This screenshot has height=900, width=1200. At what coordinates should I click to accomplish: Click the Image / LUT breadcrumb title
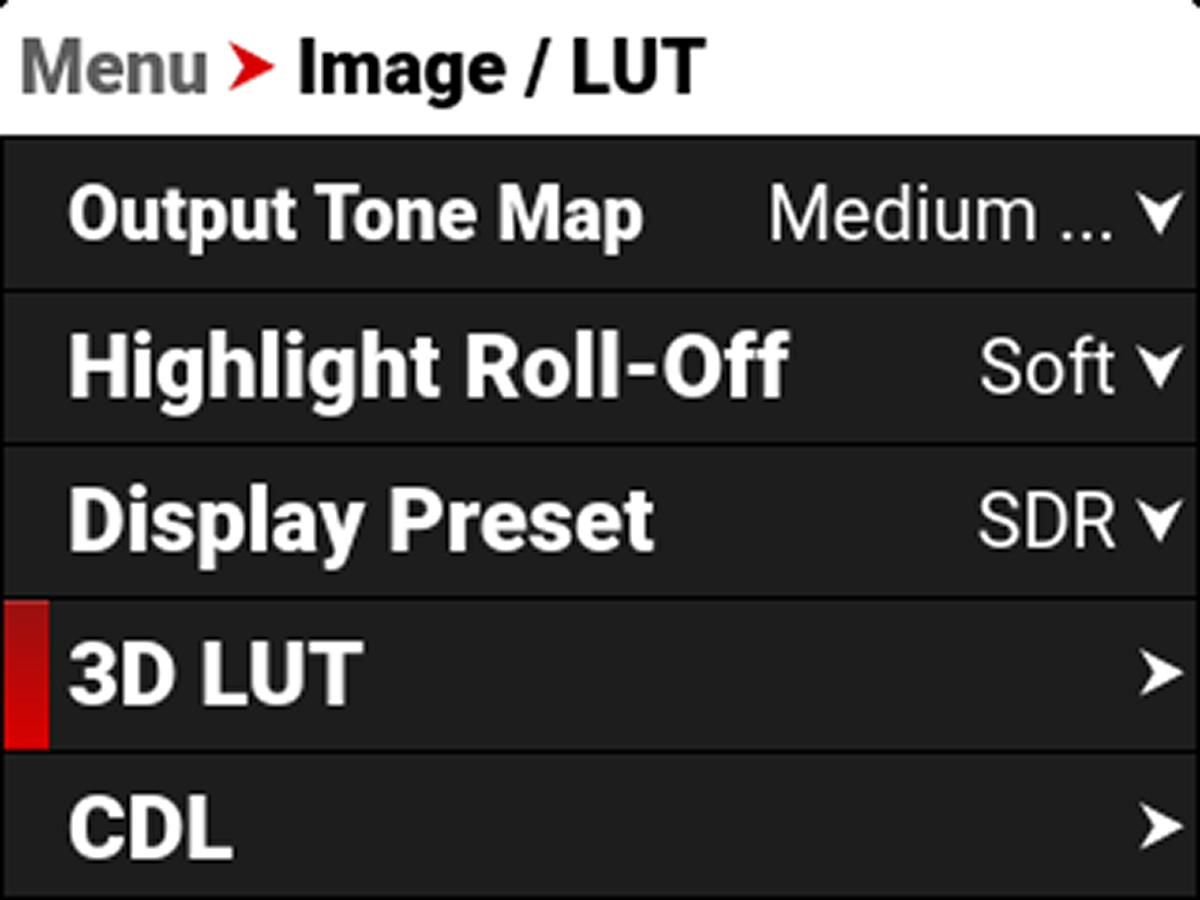500,65
